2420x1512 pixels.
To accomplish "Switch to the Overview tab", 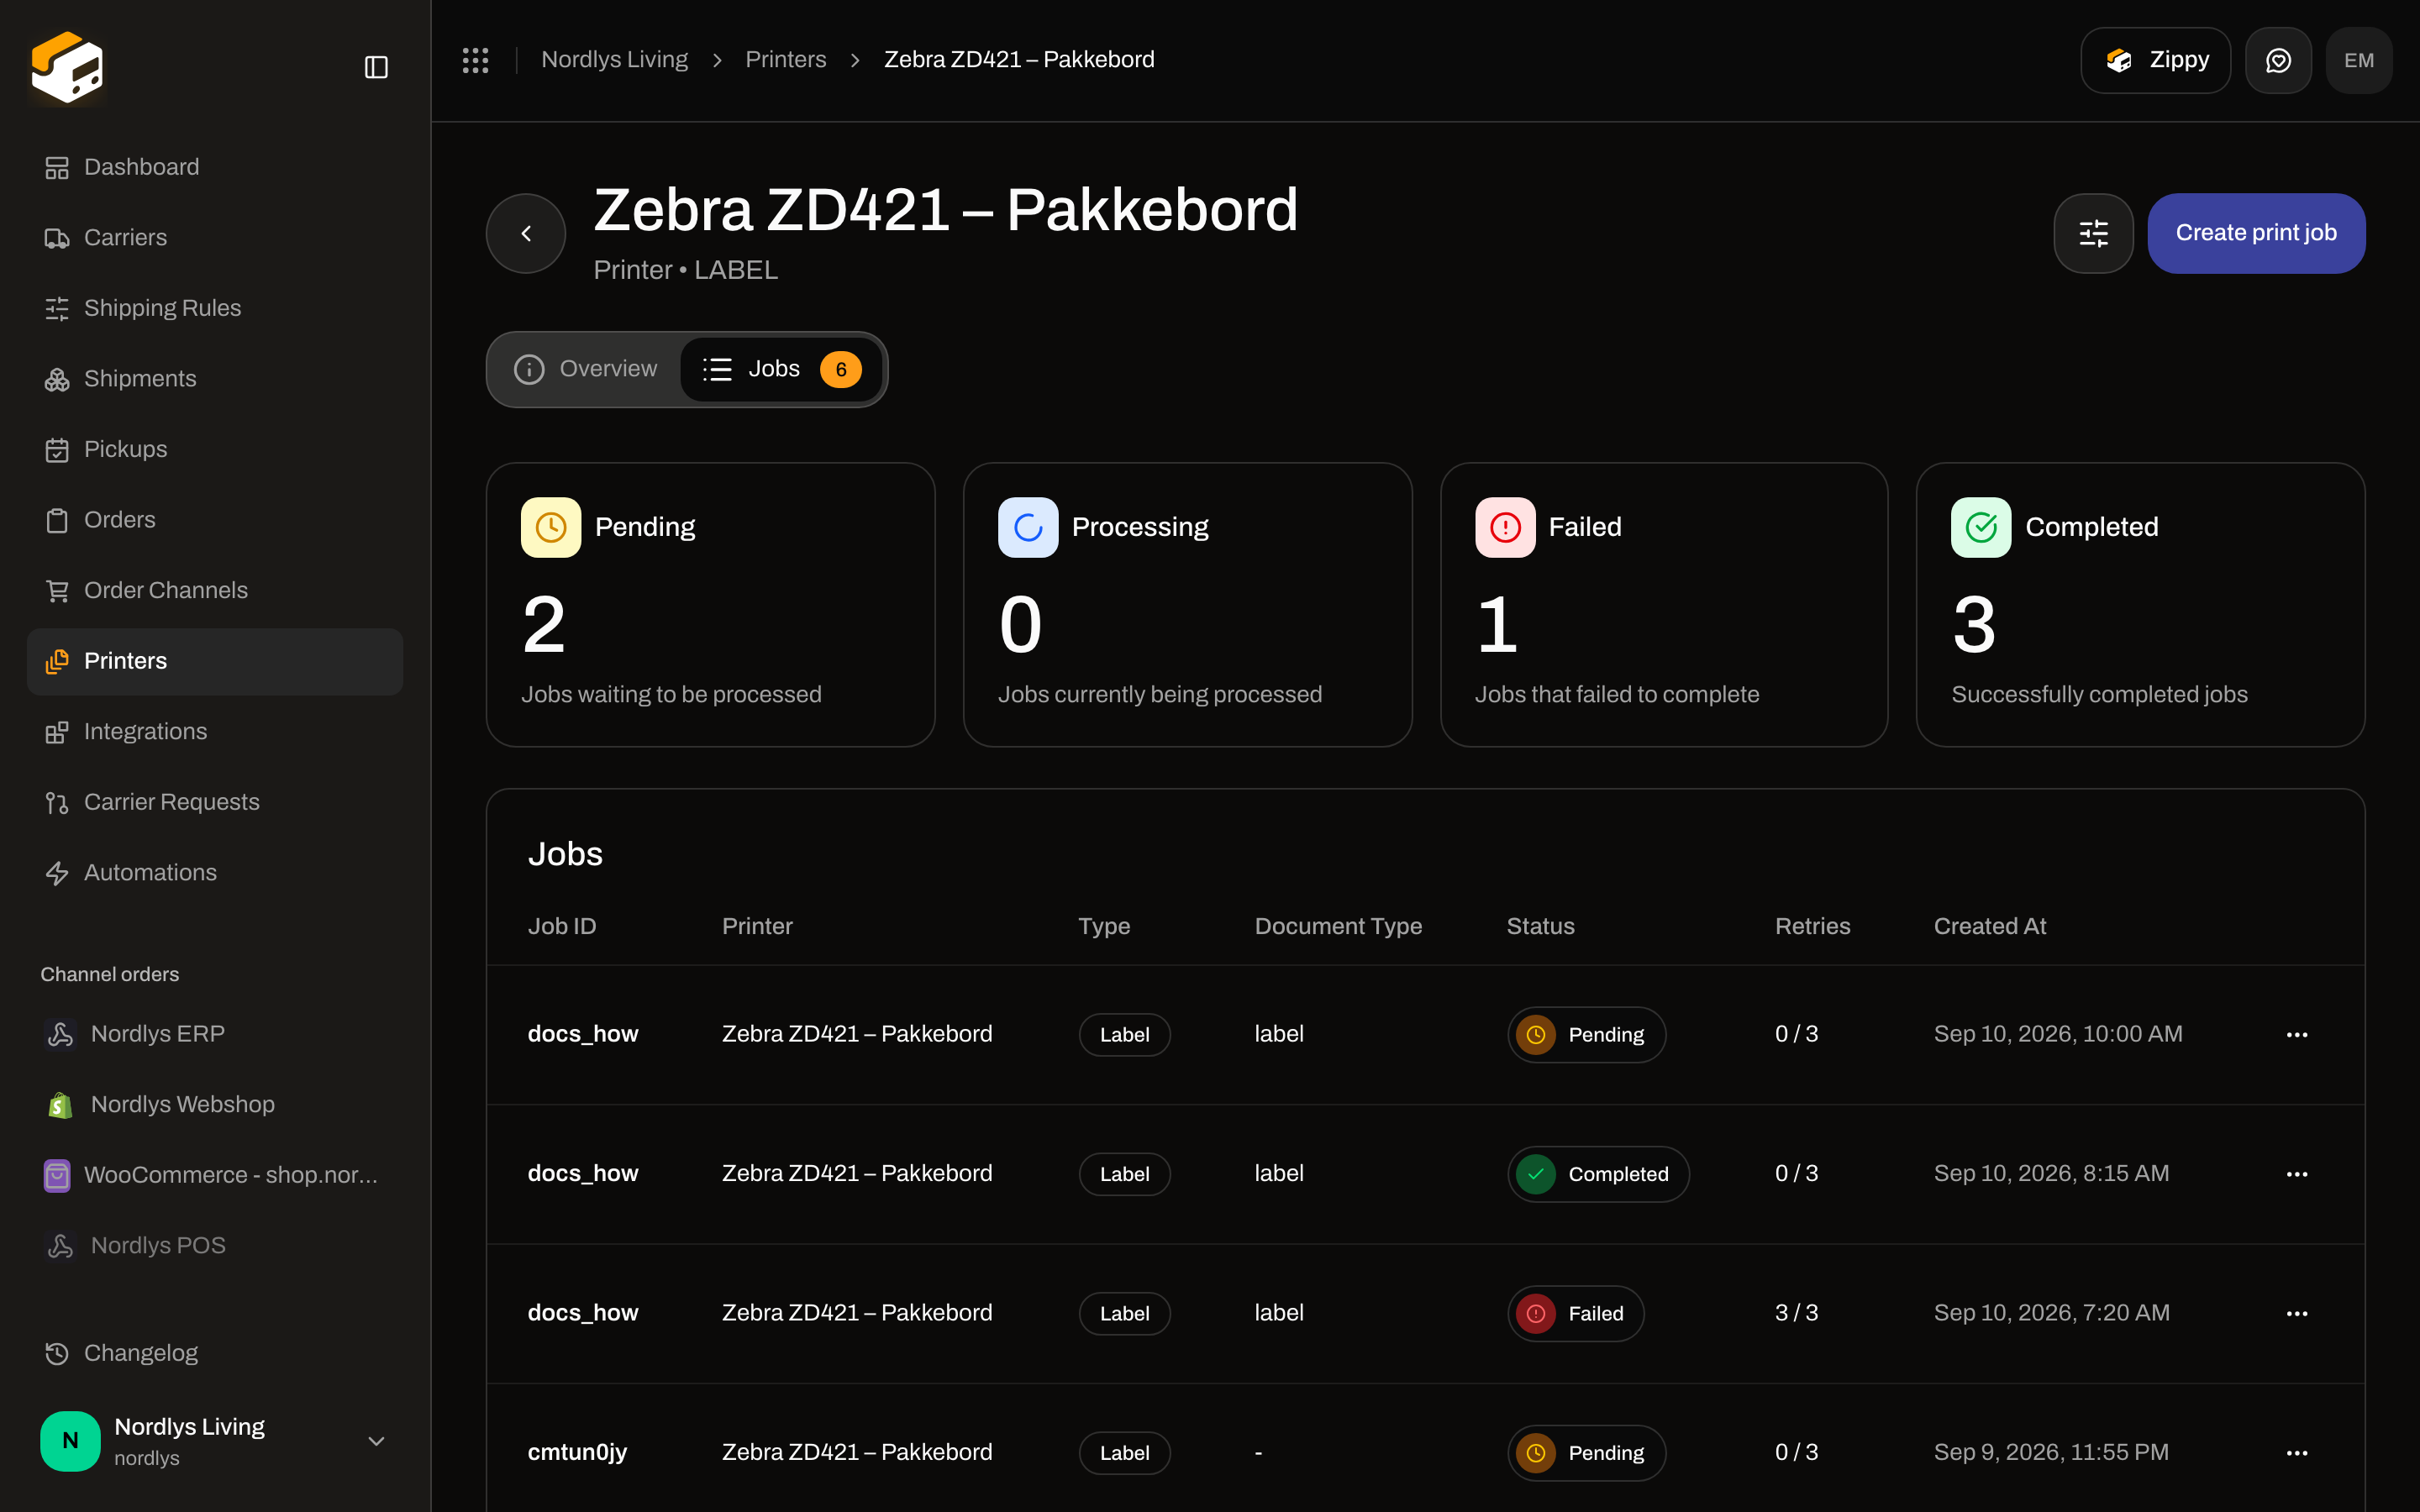I will point(586,369).
